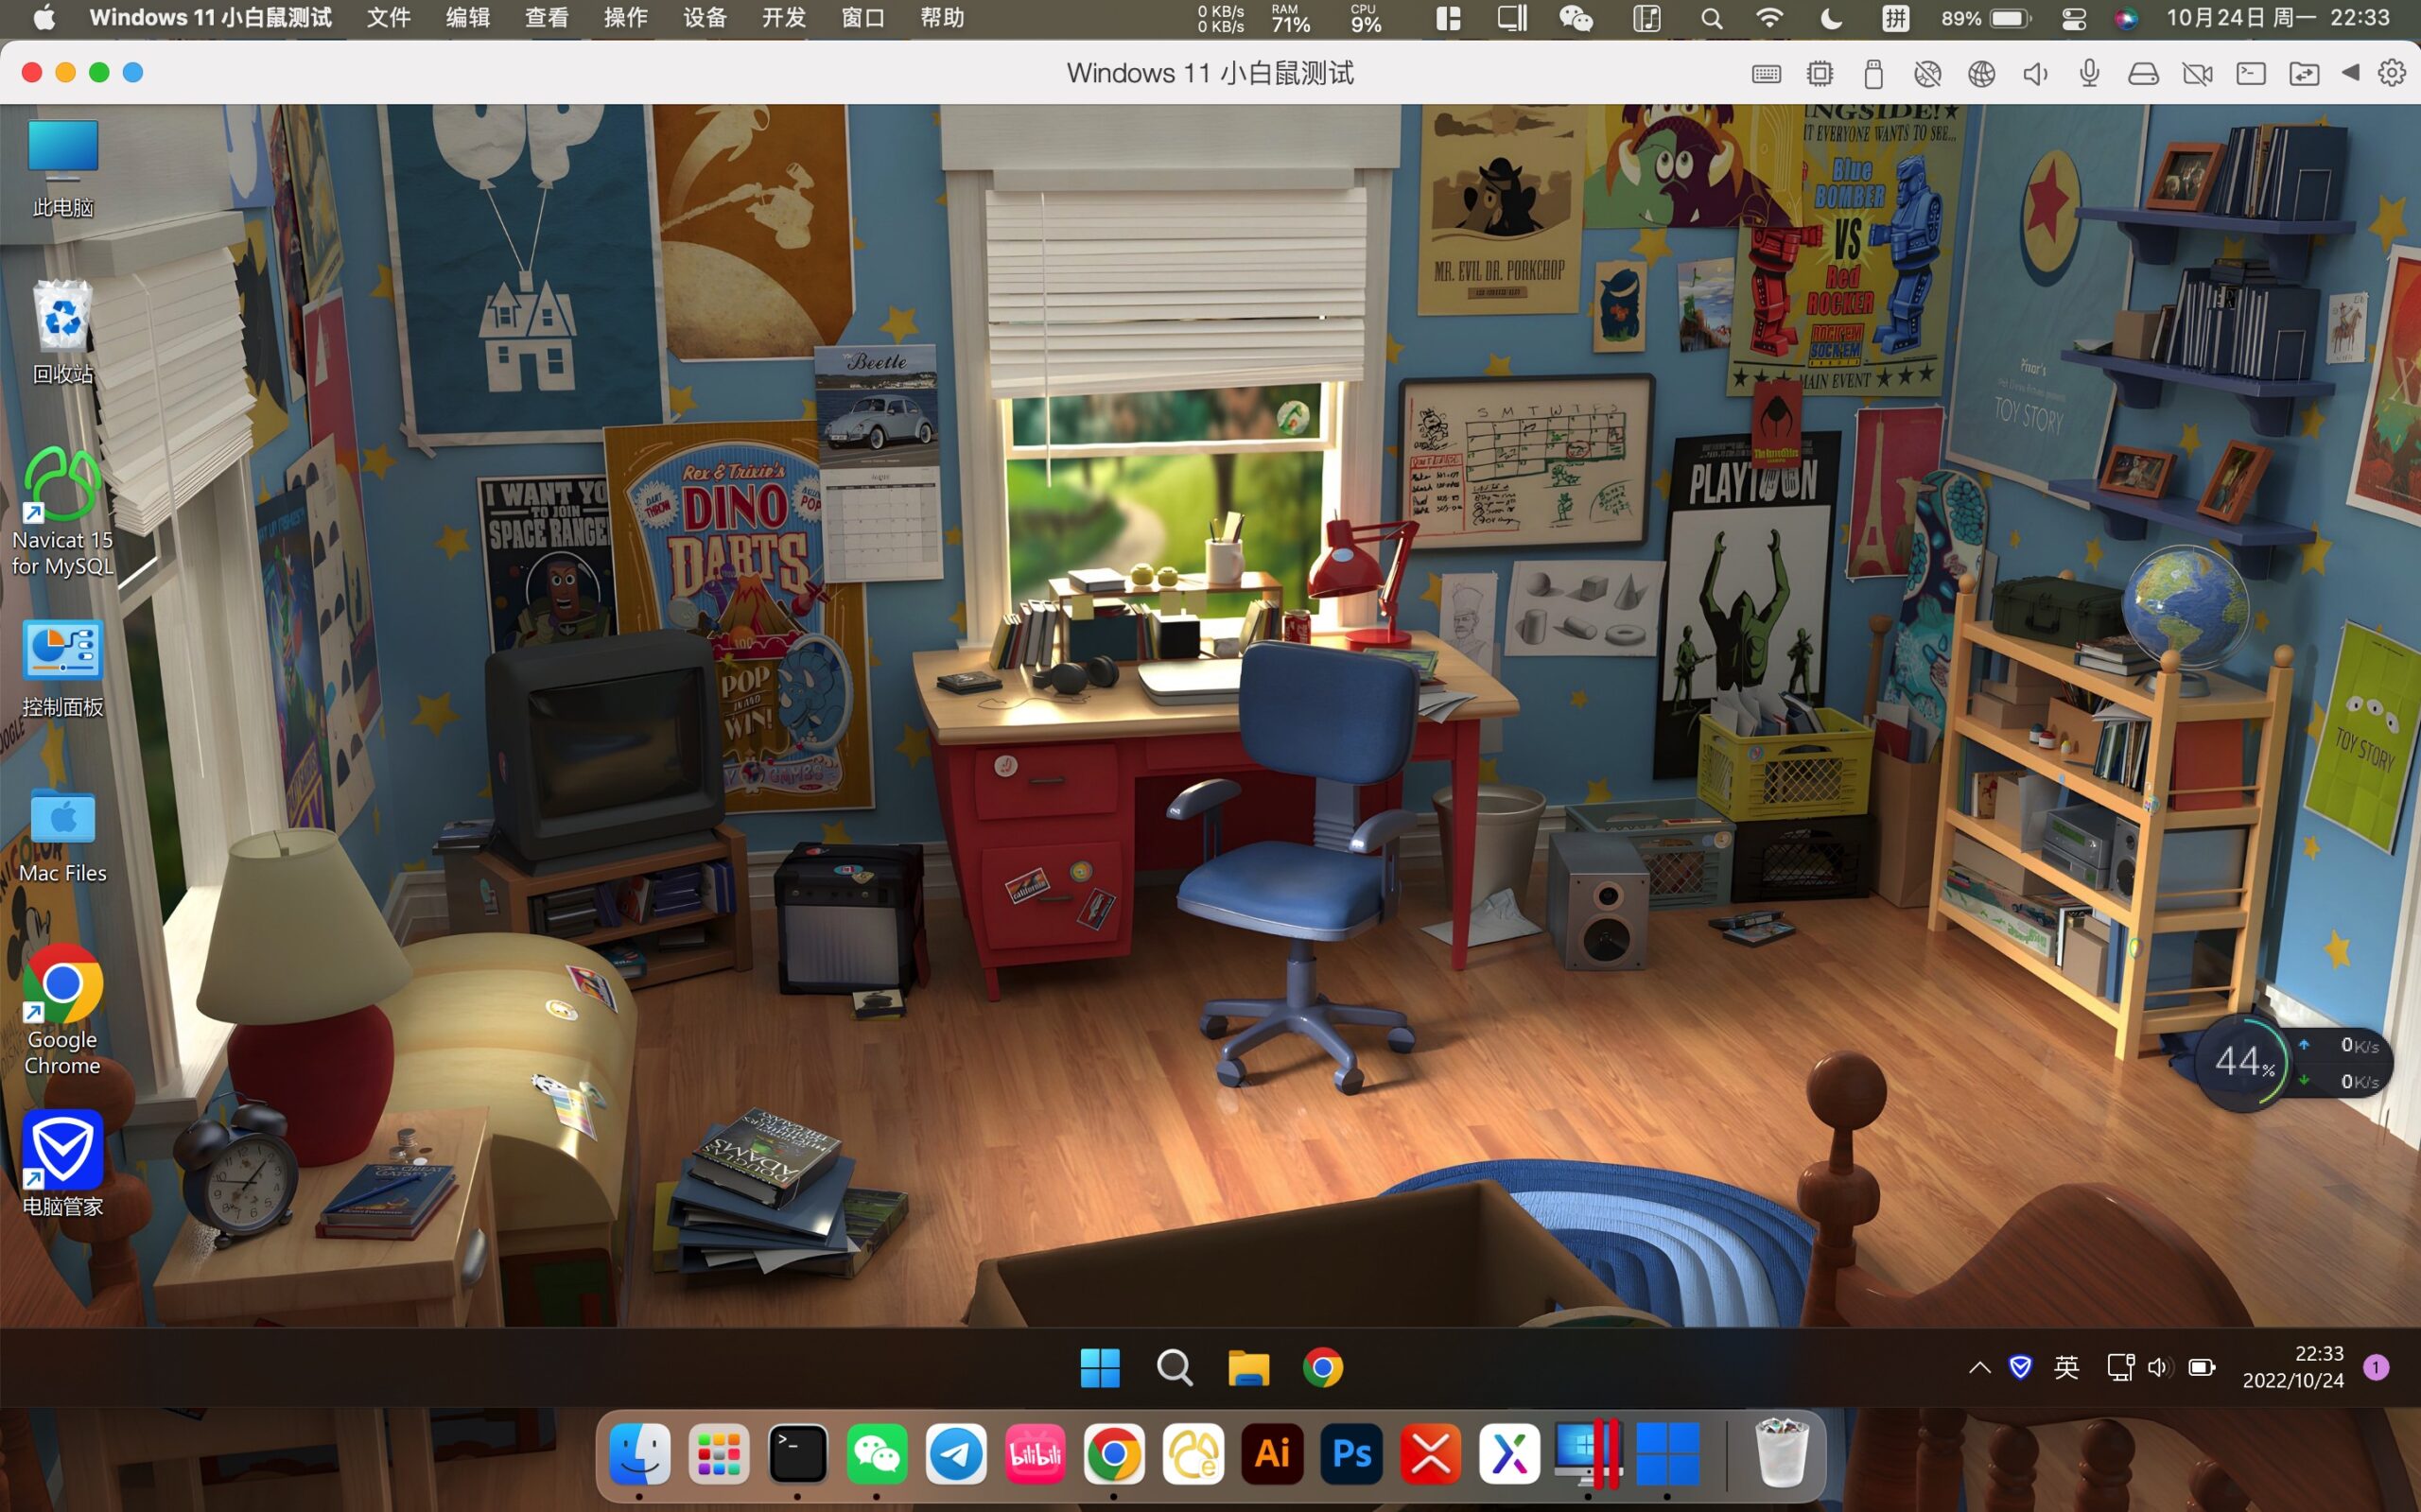Viewport: 2421px width, 1512px height.
Task: Select Navicat 15 for MySQL shortcut
Action: point(63,512)
